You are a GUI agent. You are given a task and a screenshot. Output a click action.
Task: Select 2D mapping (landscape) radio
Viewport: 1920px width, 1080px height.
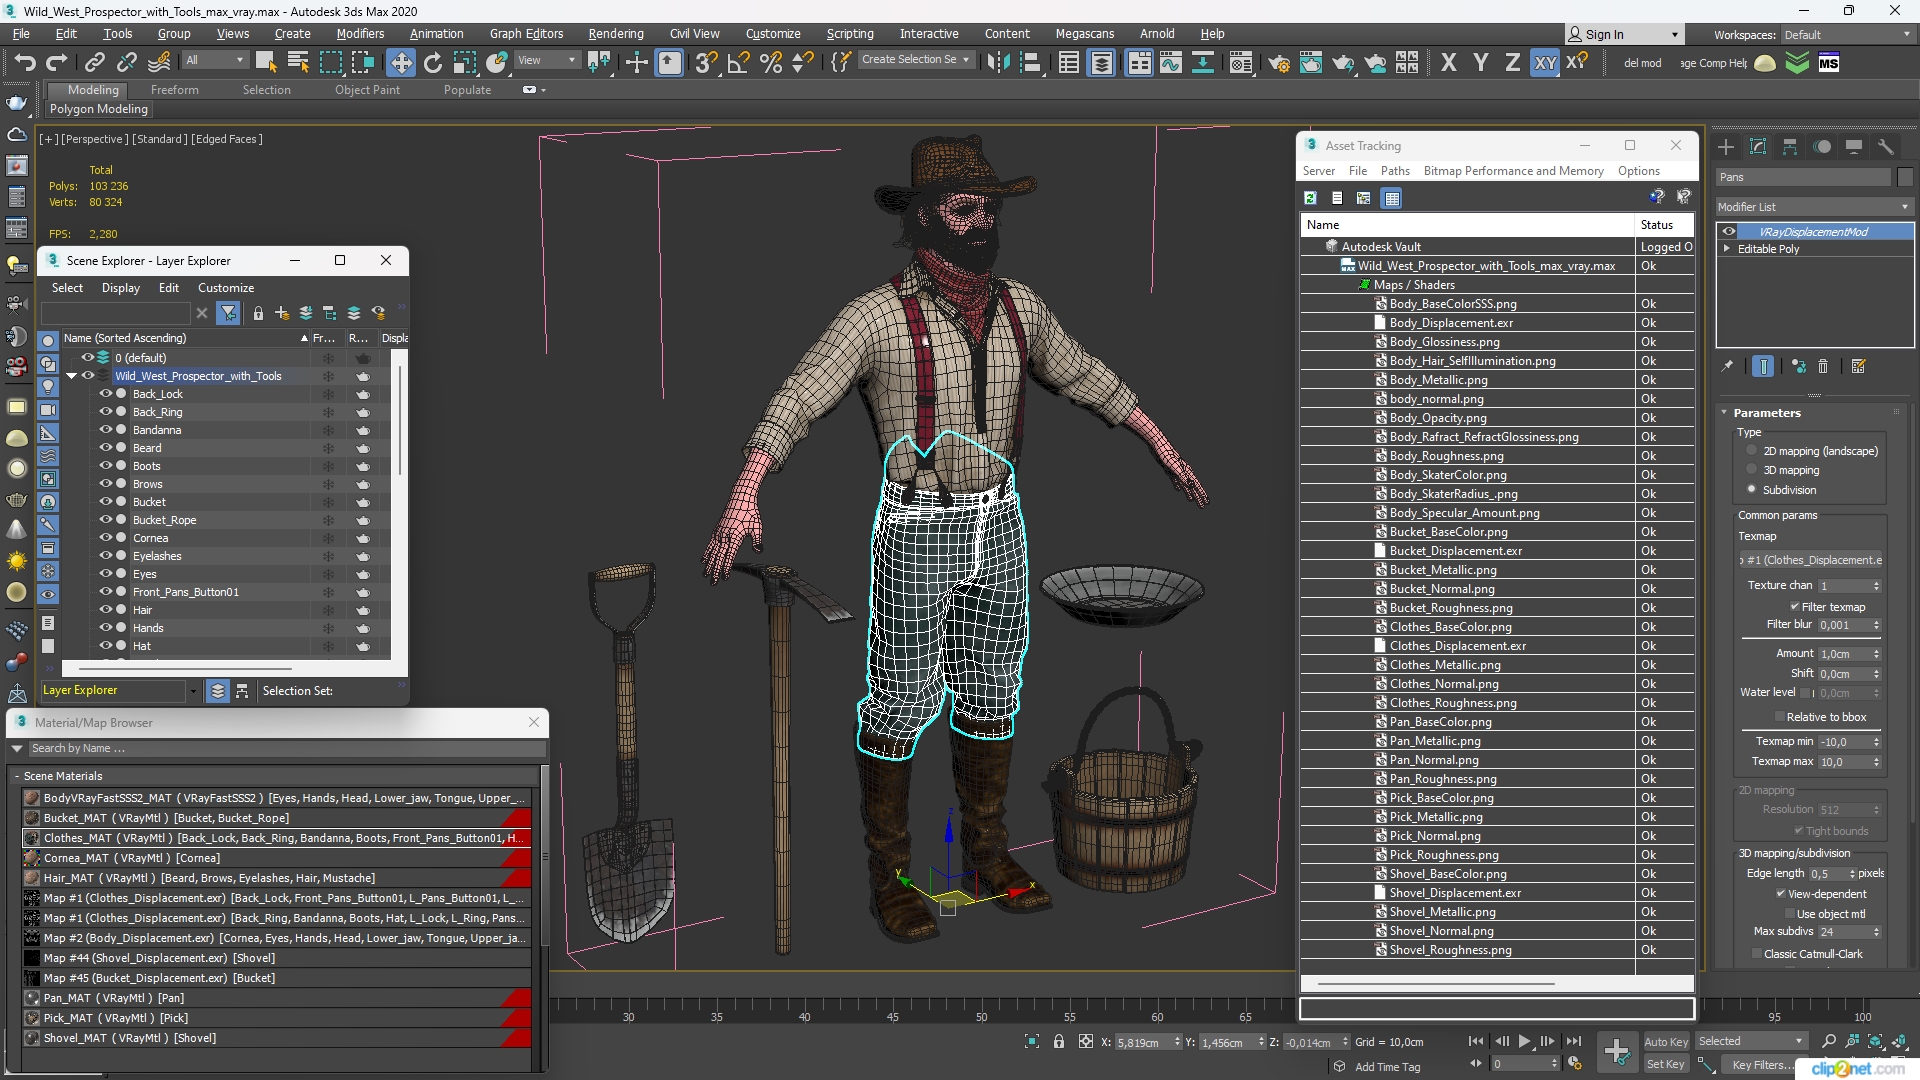[x=1751, y=451]
